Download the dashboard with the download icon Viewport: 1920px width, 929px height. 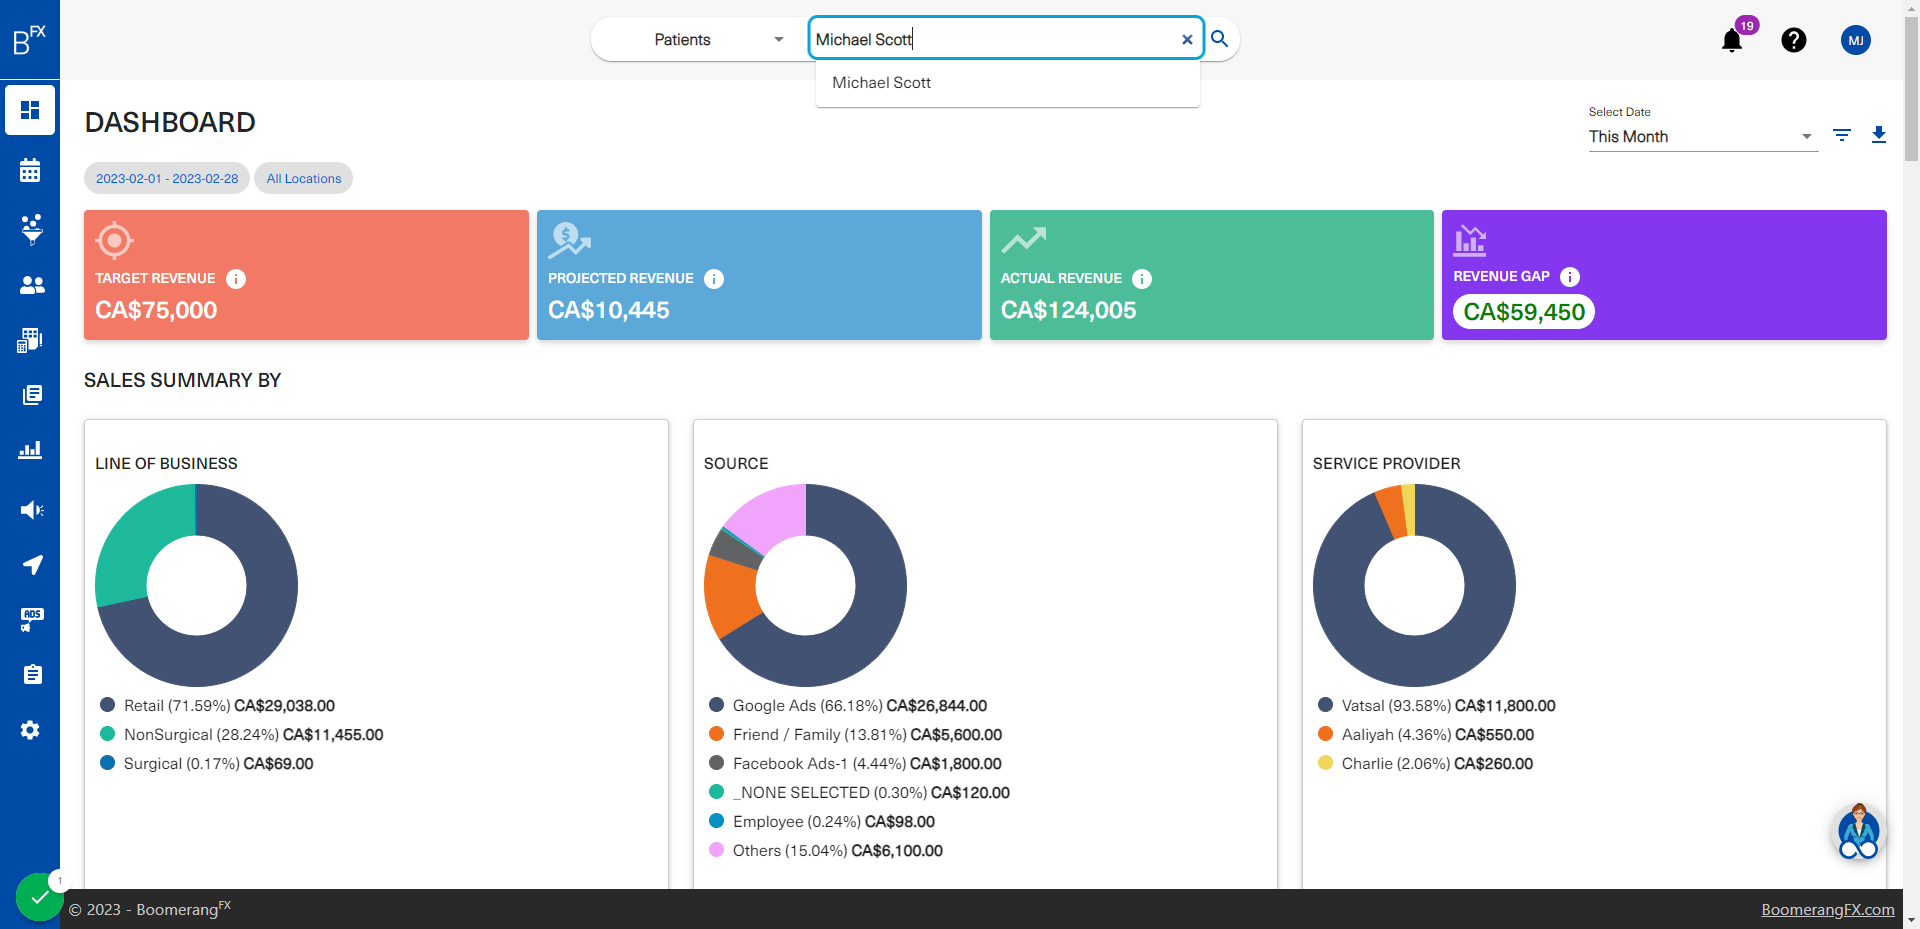pyautogui.click(x=1879, y=135)
